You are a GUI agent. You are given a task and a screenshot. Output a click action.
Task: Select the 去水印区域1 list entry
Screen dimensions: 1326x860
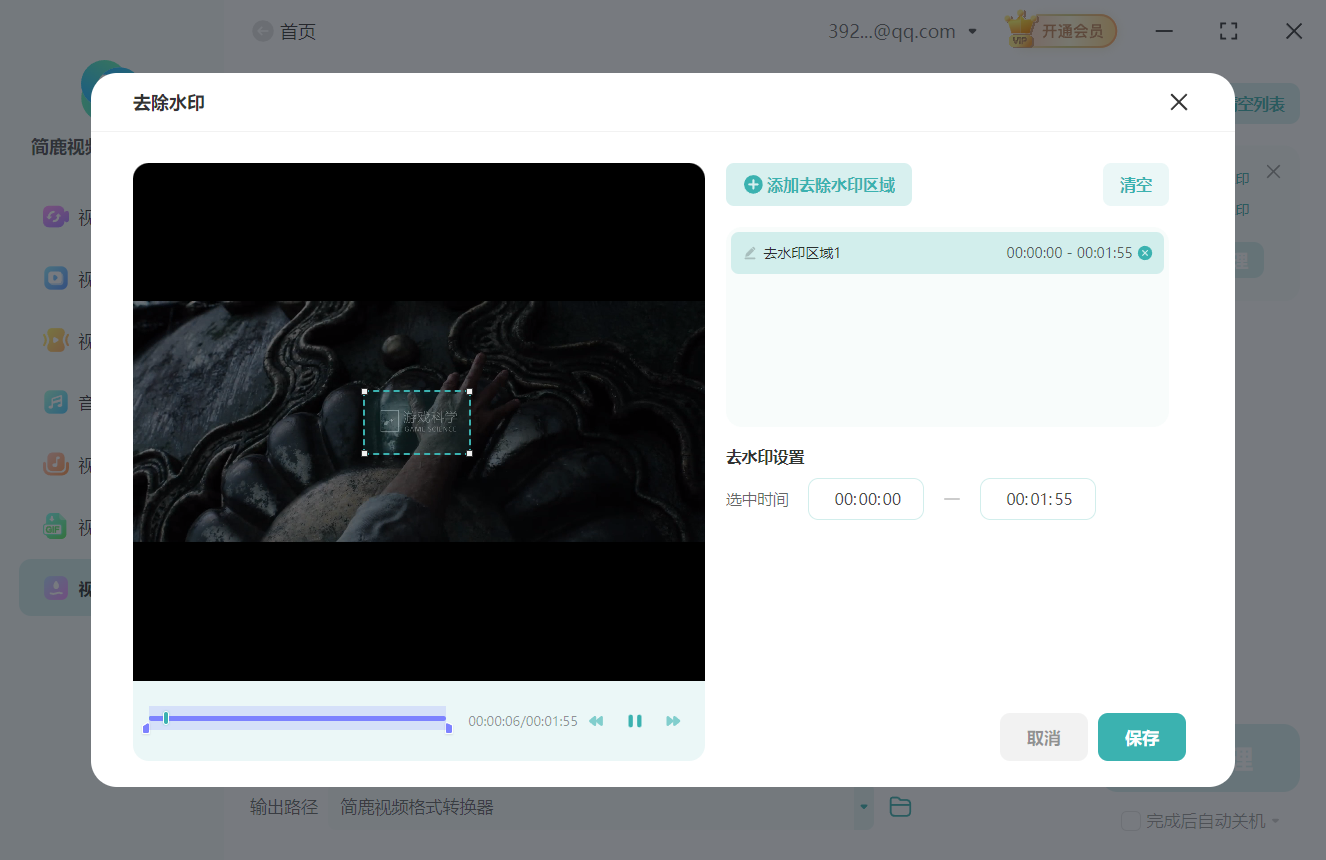point(900,253)
